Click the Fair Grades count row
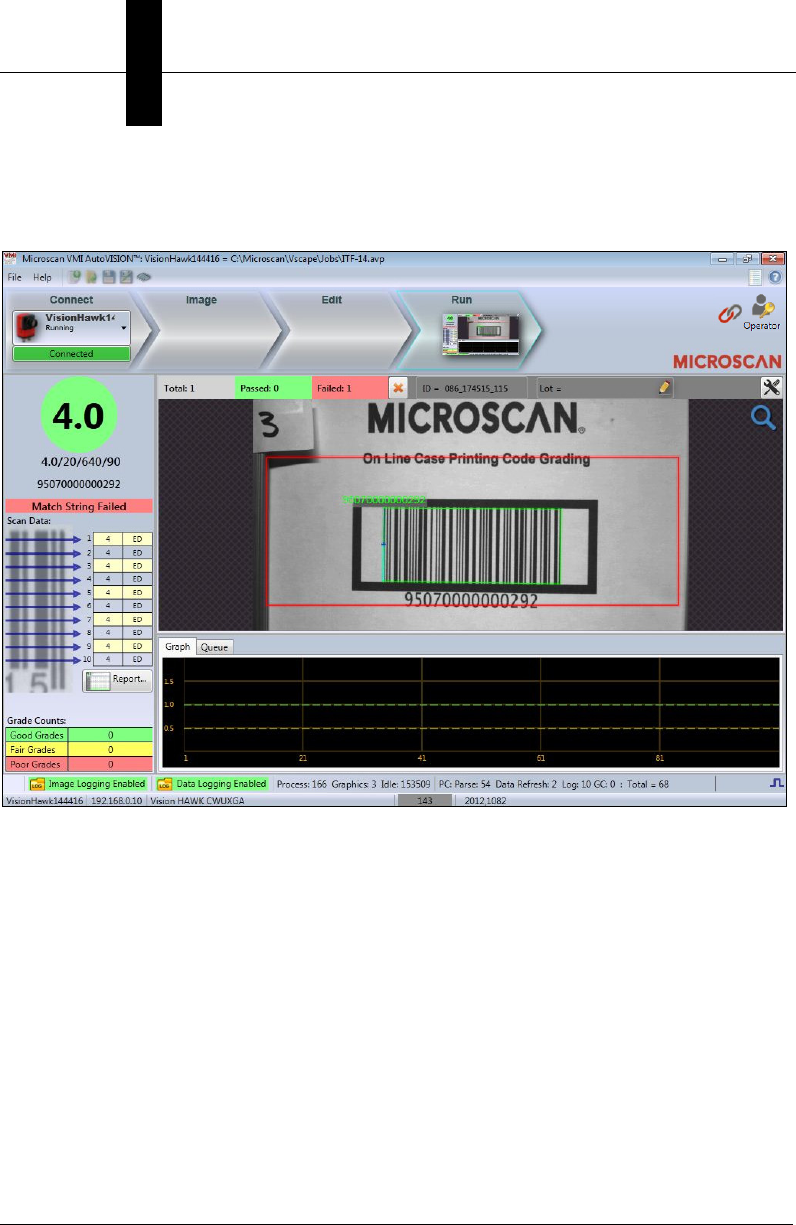 (x=78, y=749)
